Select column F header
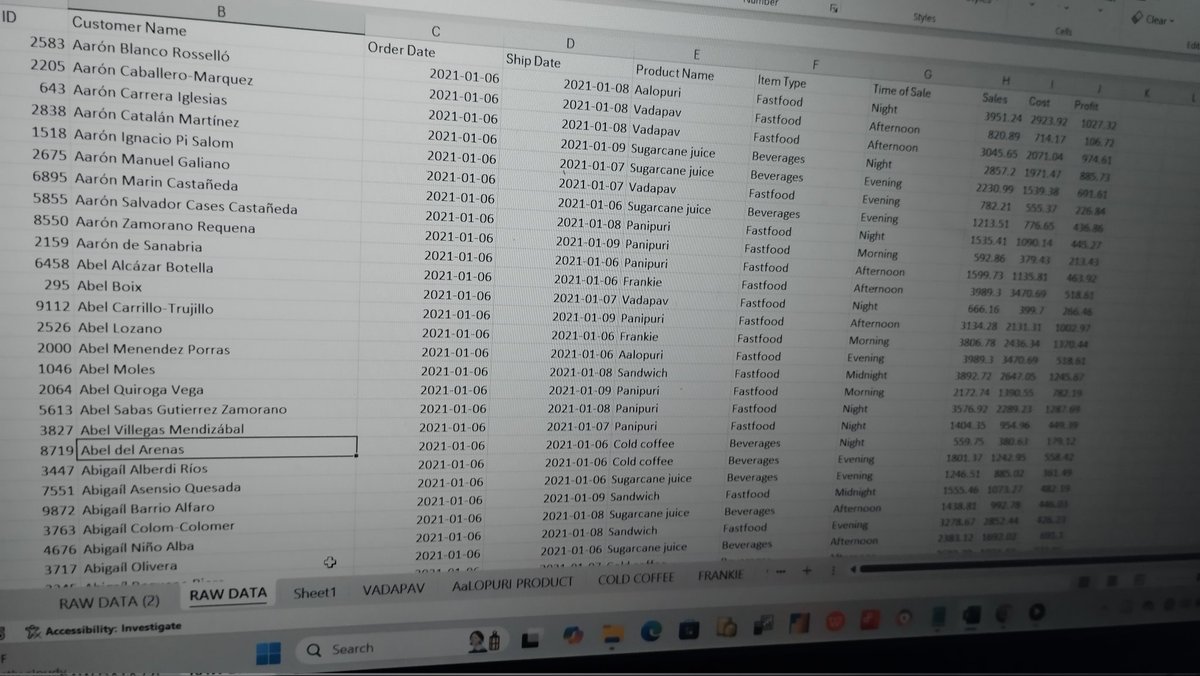The width and height of the screenshot is (1200, 676). coord(816,64)
